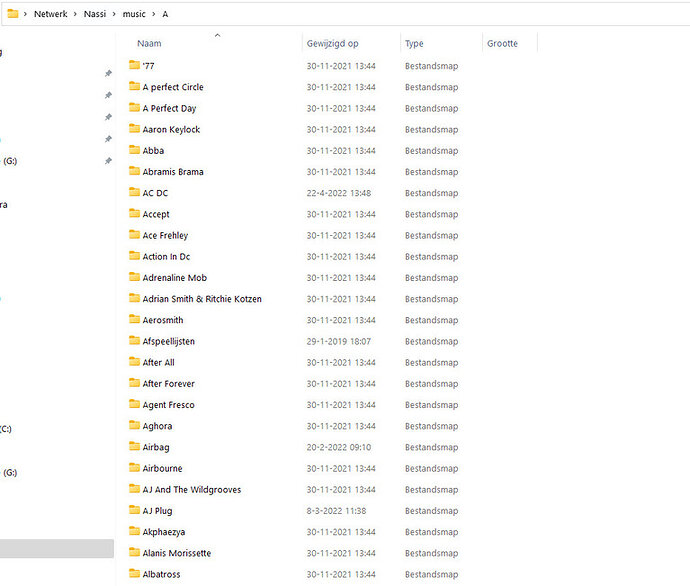This screenshot has width=690, height=586.
Task: Expand the chevron after Netwerk in path
Action: click(75, 14)
